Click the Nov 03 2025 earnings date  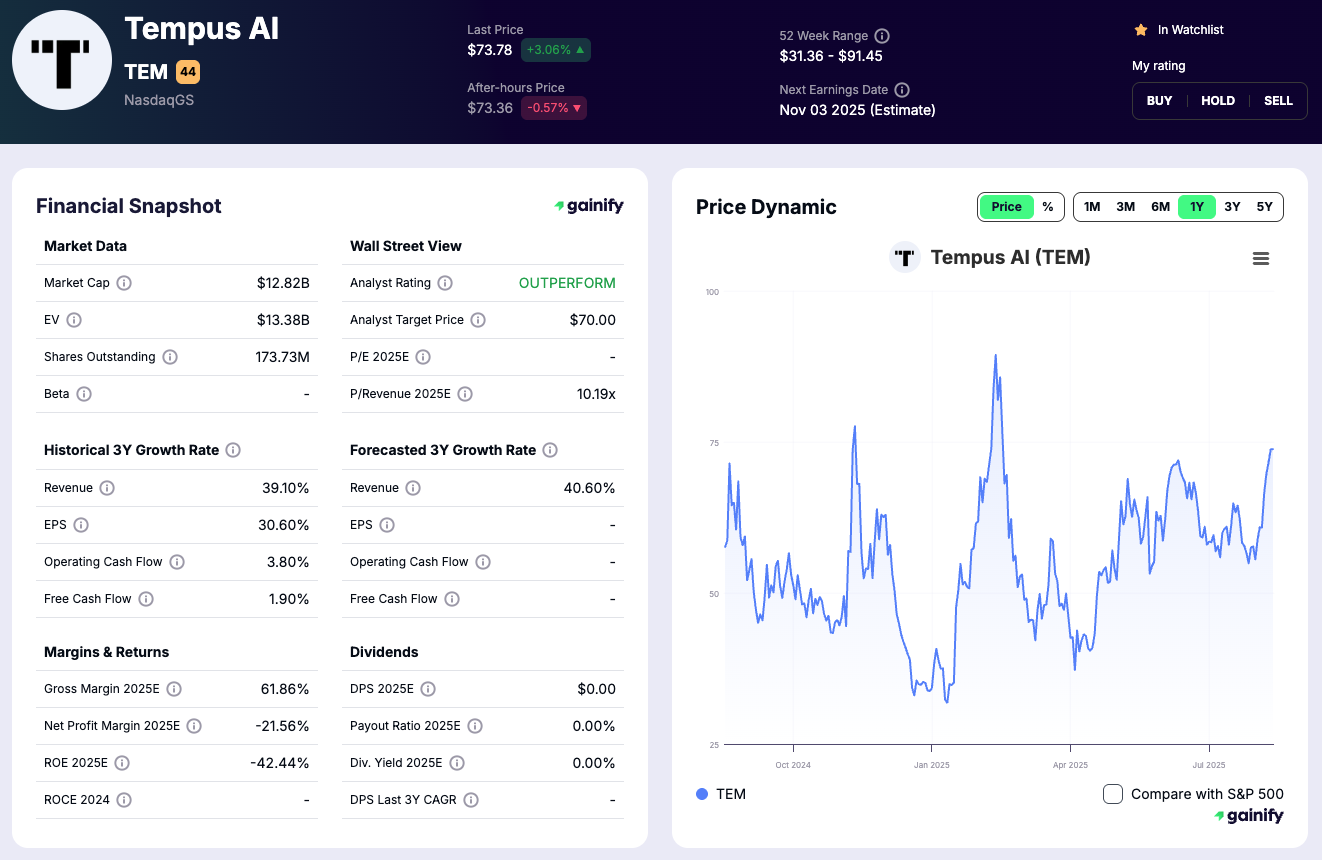[x=857, y=110]
